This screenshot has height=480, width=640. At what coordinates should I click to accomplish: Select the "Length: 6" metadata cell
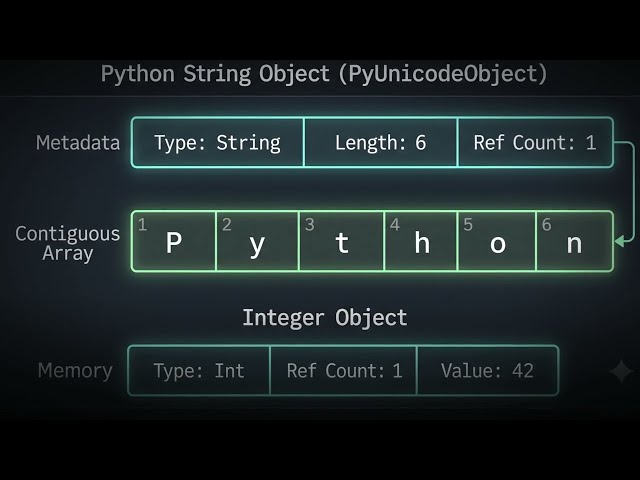pos(381,142)
